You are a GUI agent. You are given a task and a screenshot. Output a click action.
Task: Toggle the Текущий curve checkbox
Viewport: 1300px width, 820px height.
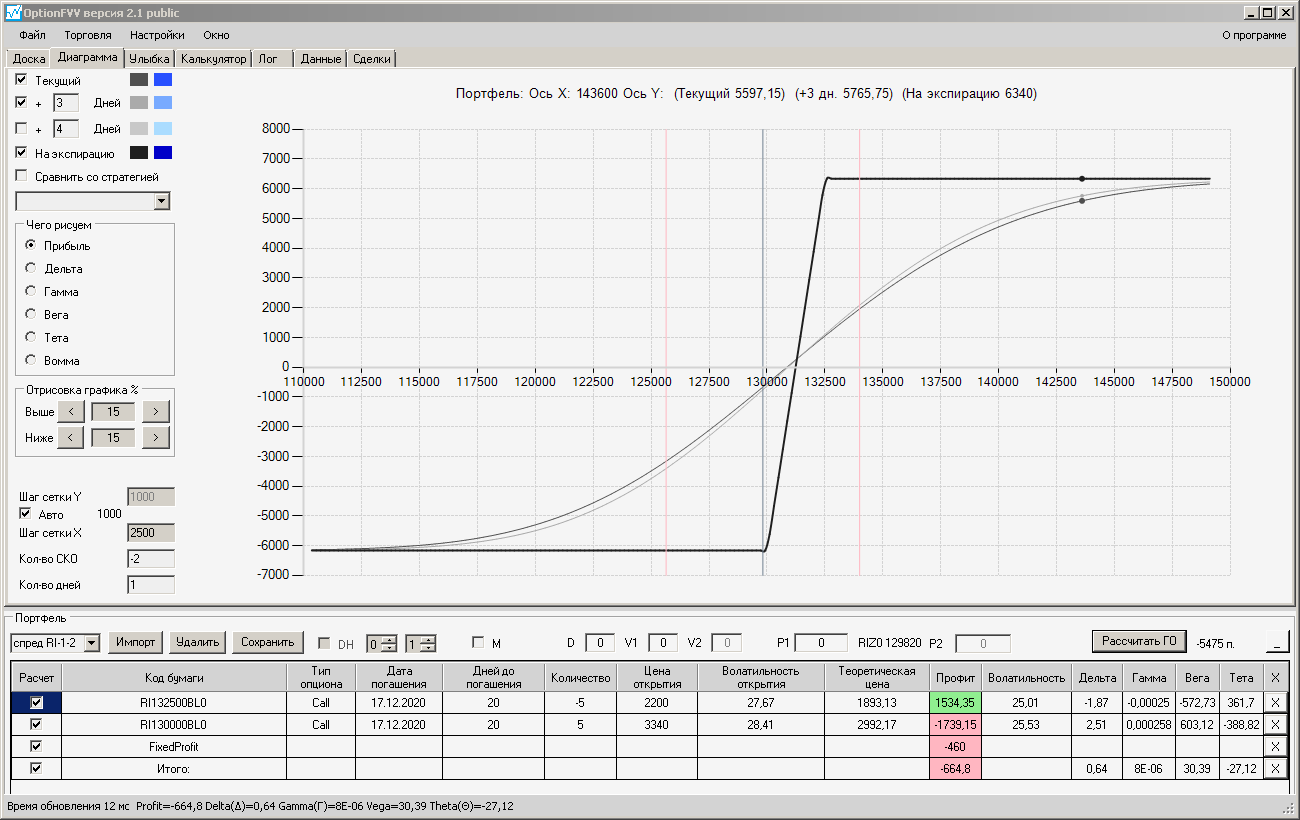[22, 80]
